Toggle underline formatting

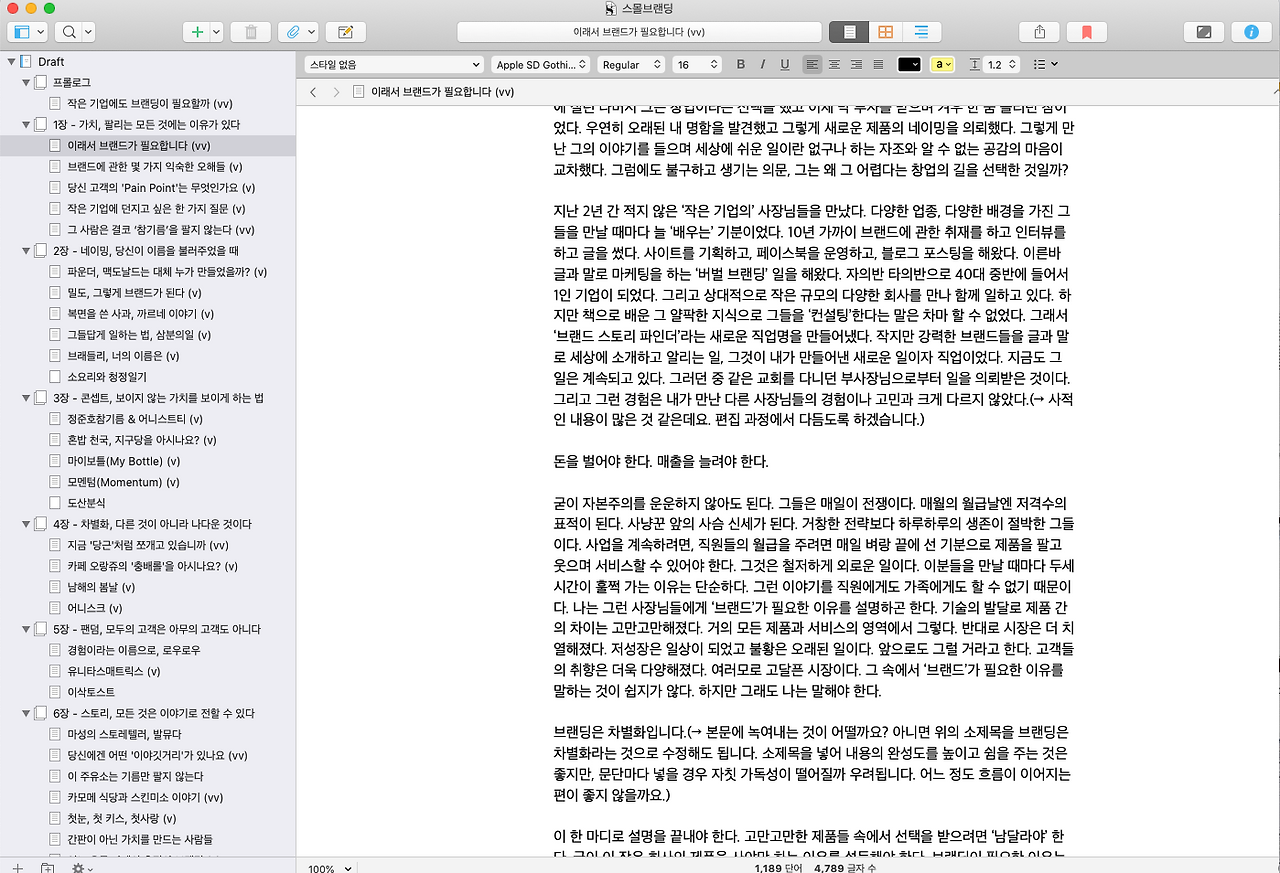tap(785, 64)
